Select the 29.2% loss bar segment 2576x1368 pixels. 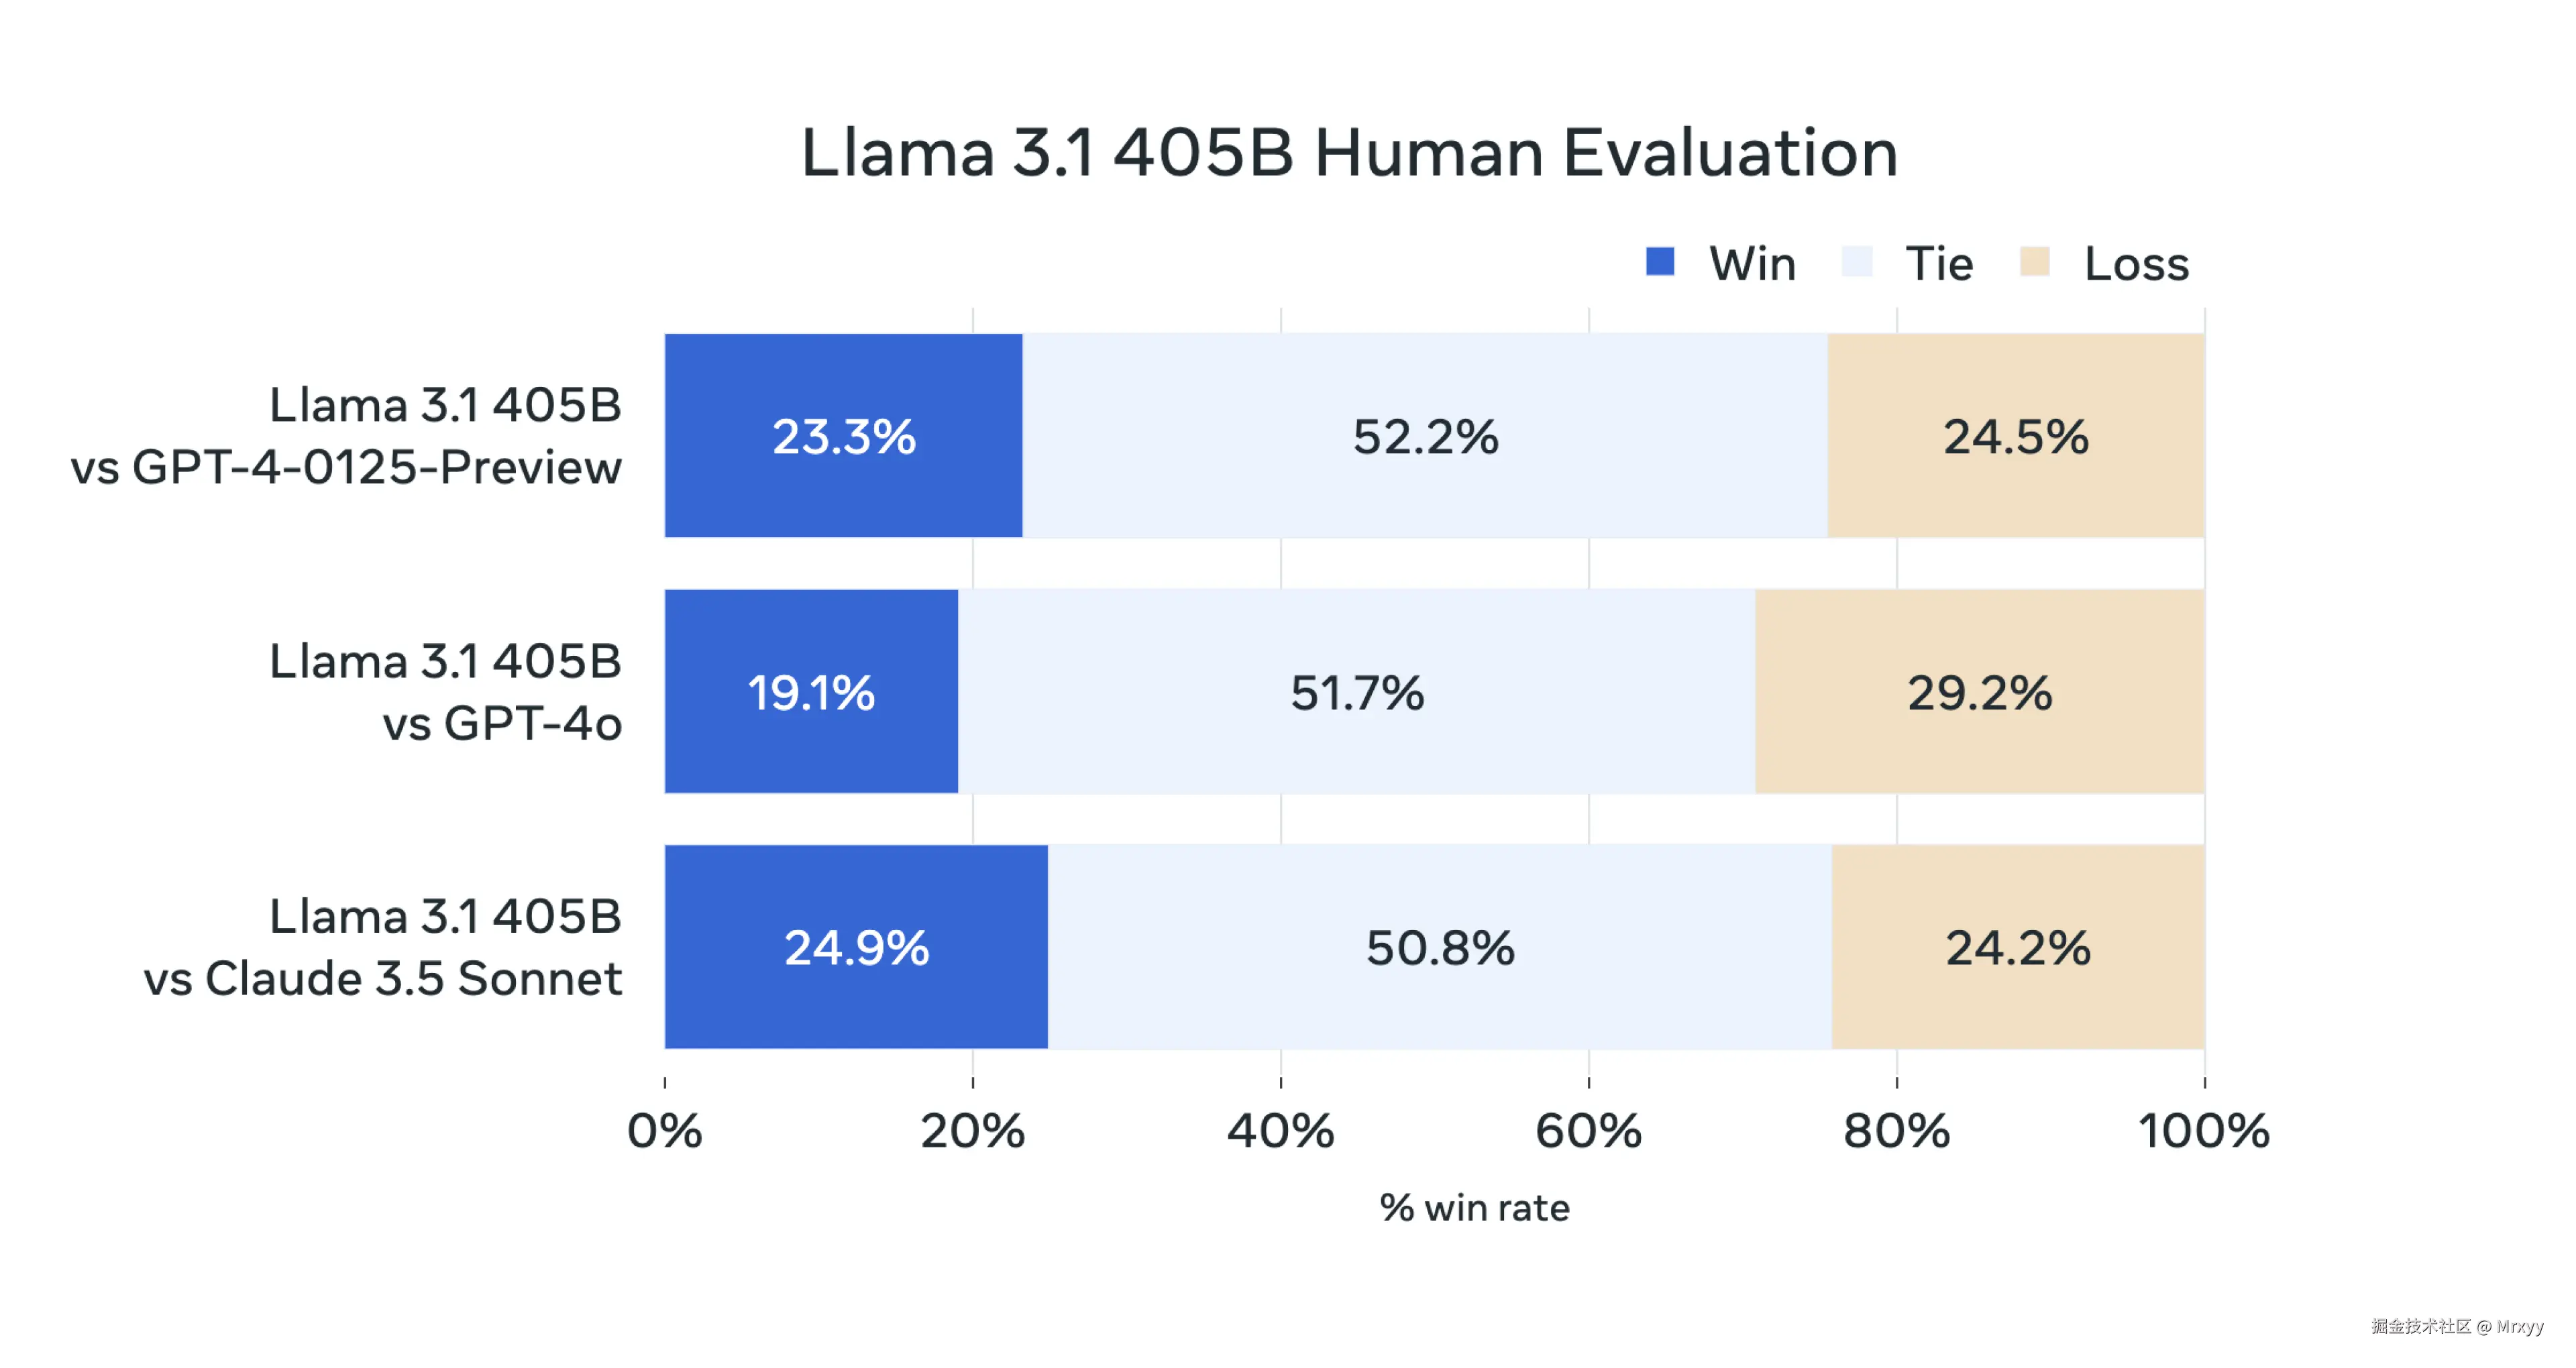point(1980,692)
